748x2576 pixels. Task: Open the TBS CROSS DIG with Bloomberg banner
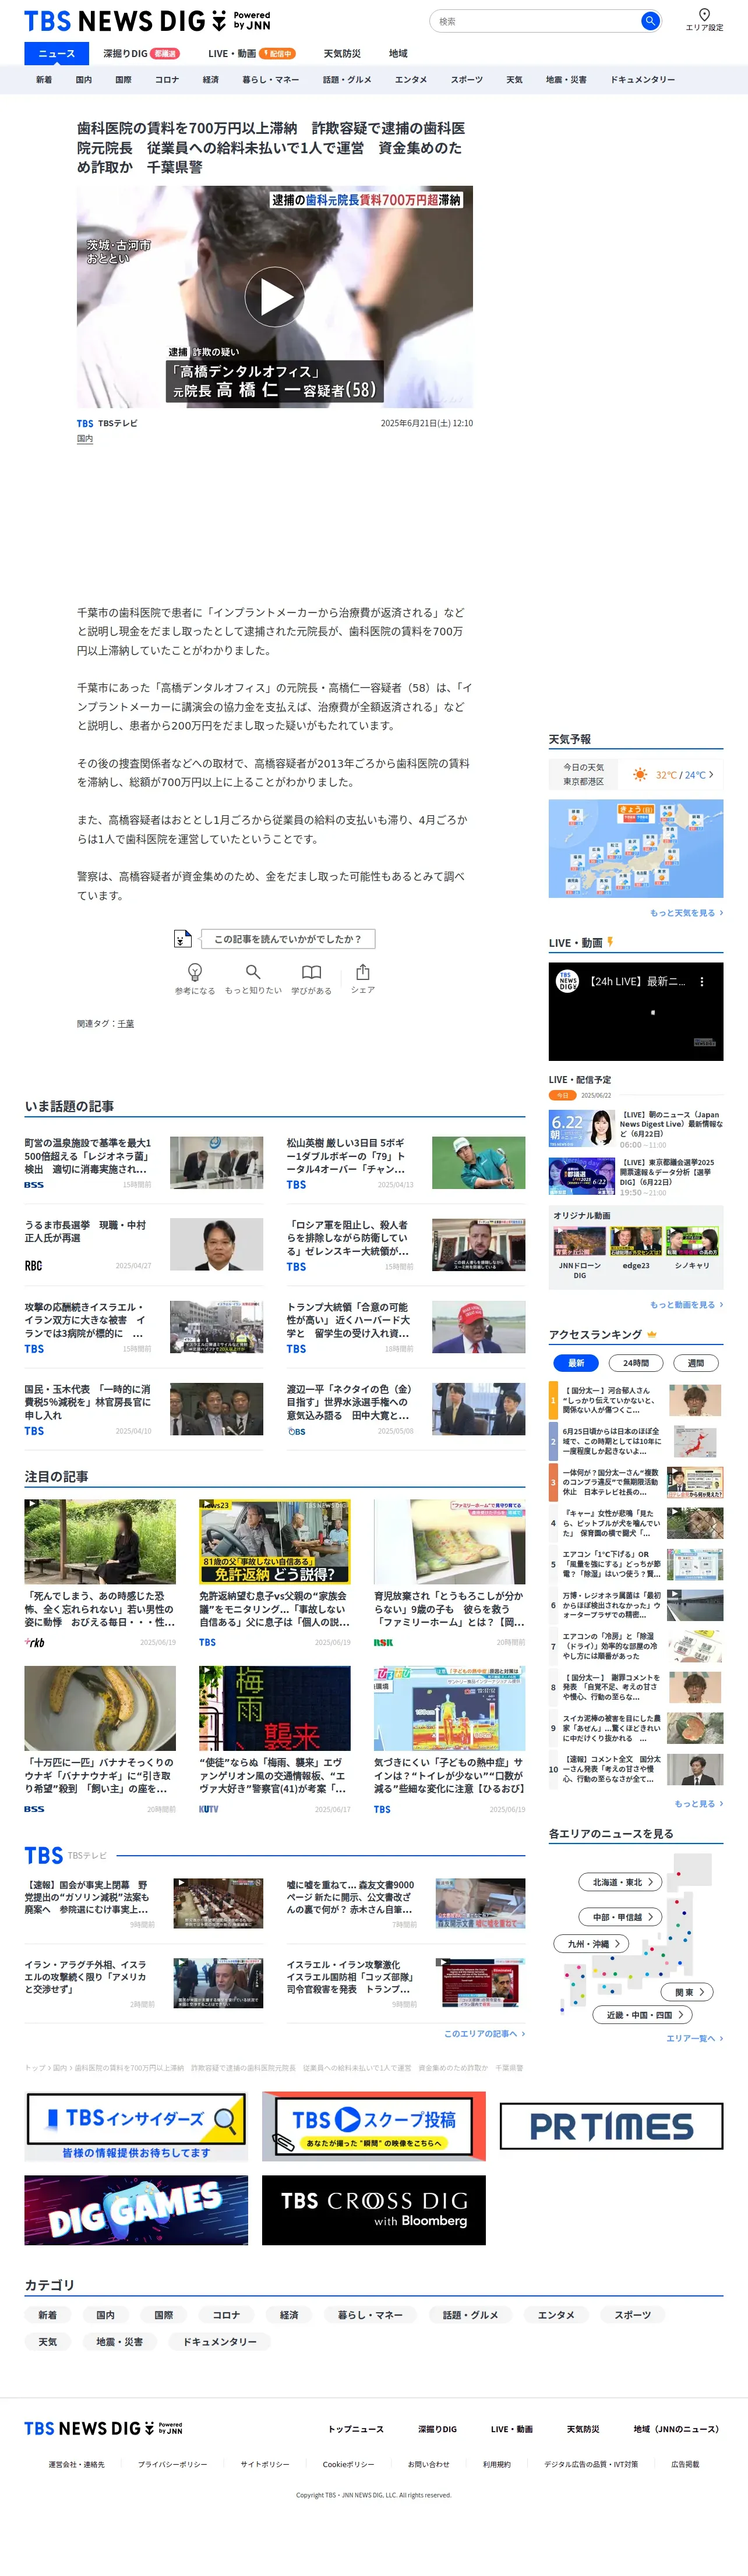tap(374, 2211)
